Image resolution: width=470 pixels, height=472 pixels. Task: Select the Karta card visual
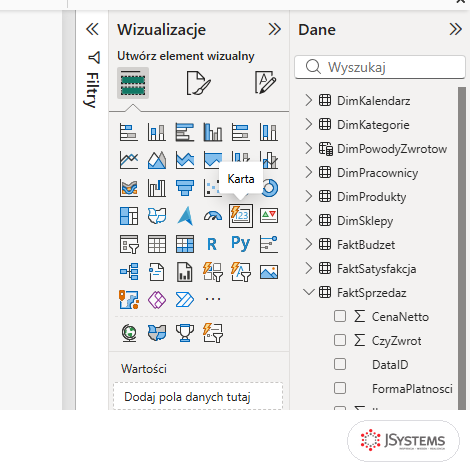tap(241, 216)
